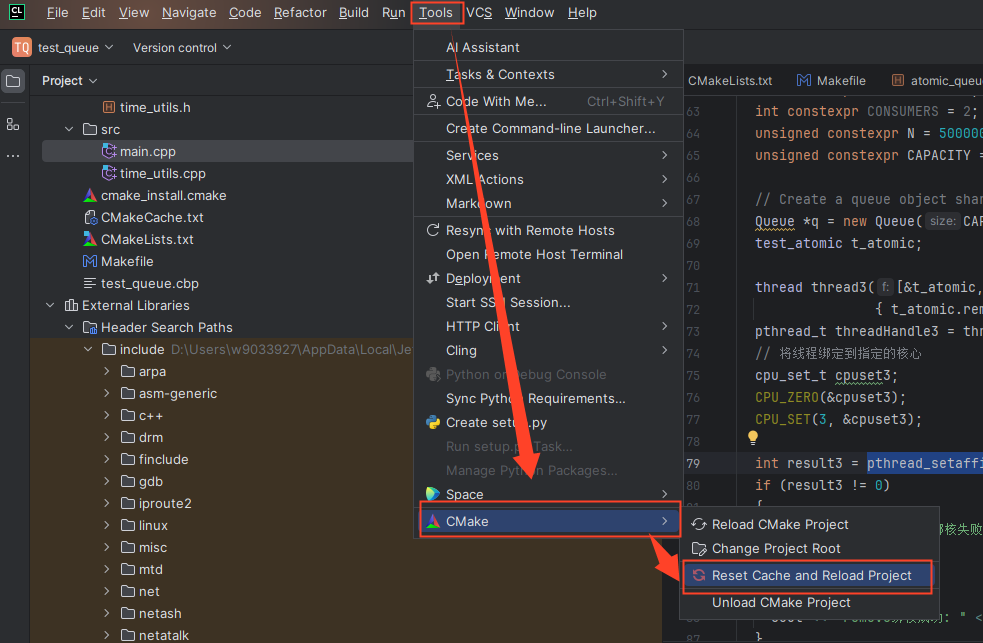Open the Project view dropdown
The image size is (983, 643).
[x=70, y=81]
